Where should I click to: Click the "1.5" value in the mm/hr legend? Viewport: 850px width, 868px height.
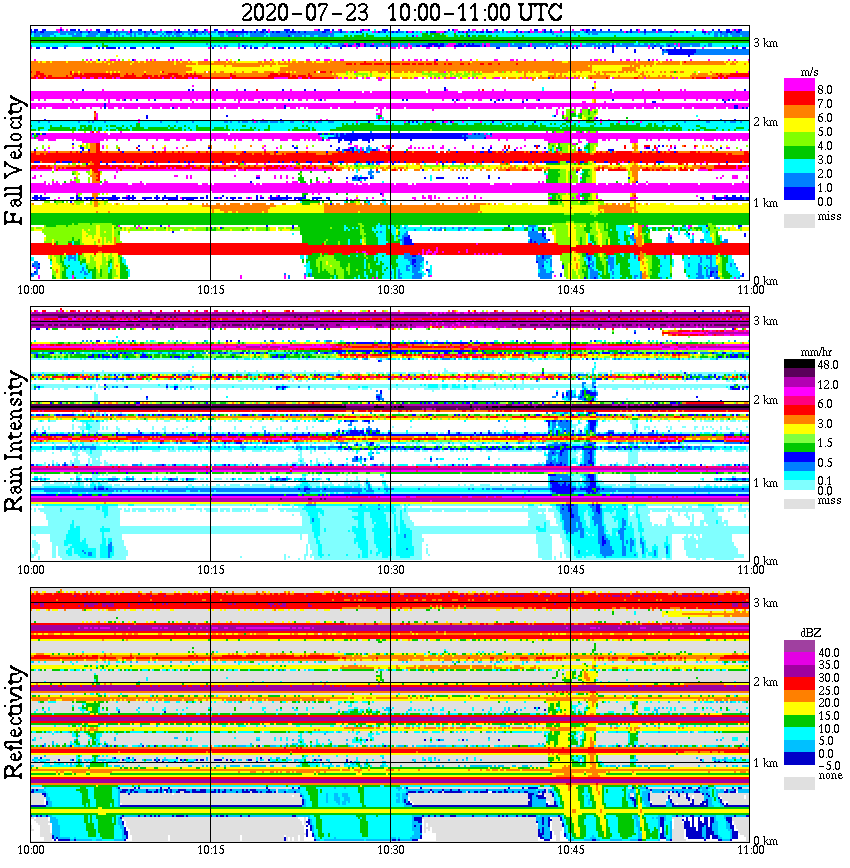tap(825, 442)
